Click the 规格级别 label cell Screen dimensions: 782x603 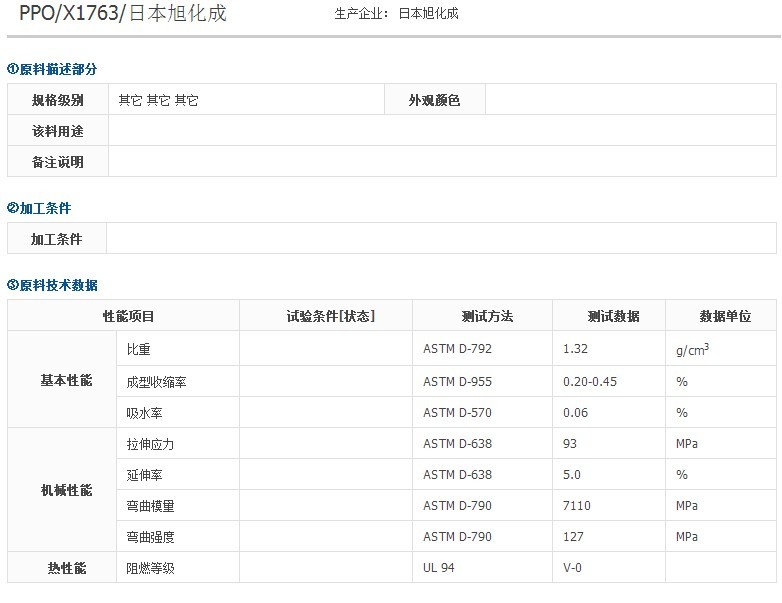click(58, 100)
